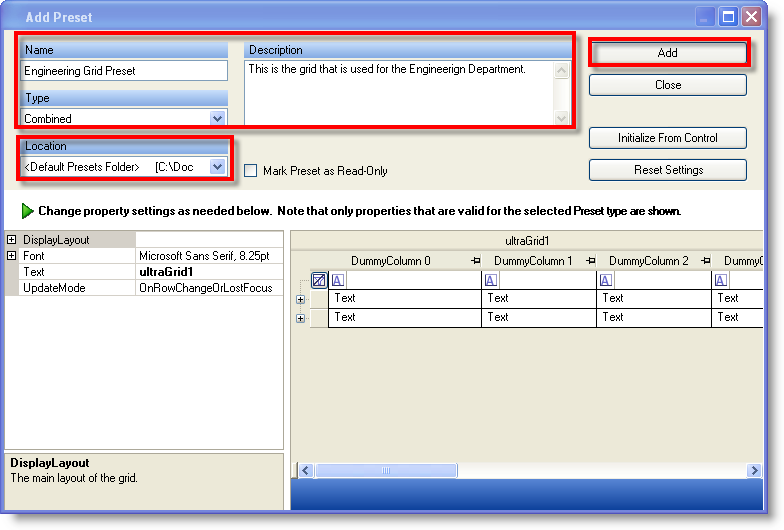Click the Add button
This screenshot has height=530, width=784.
coord(667,53)
